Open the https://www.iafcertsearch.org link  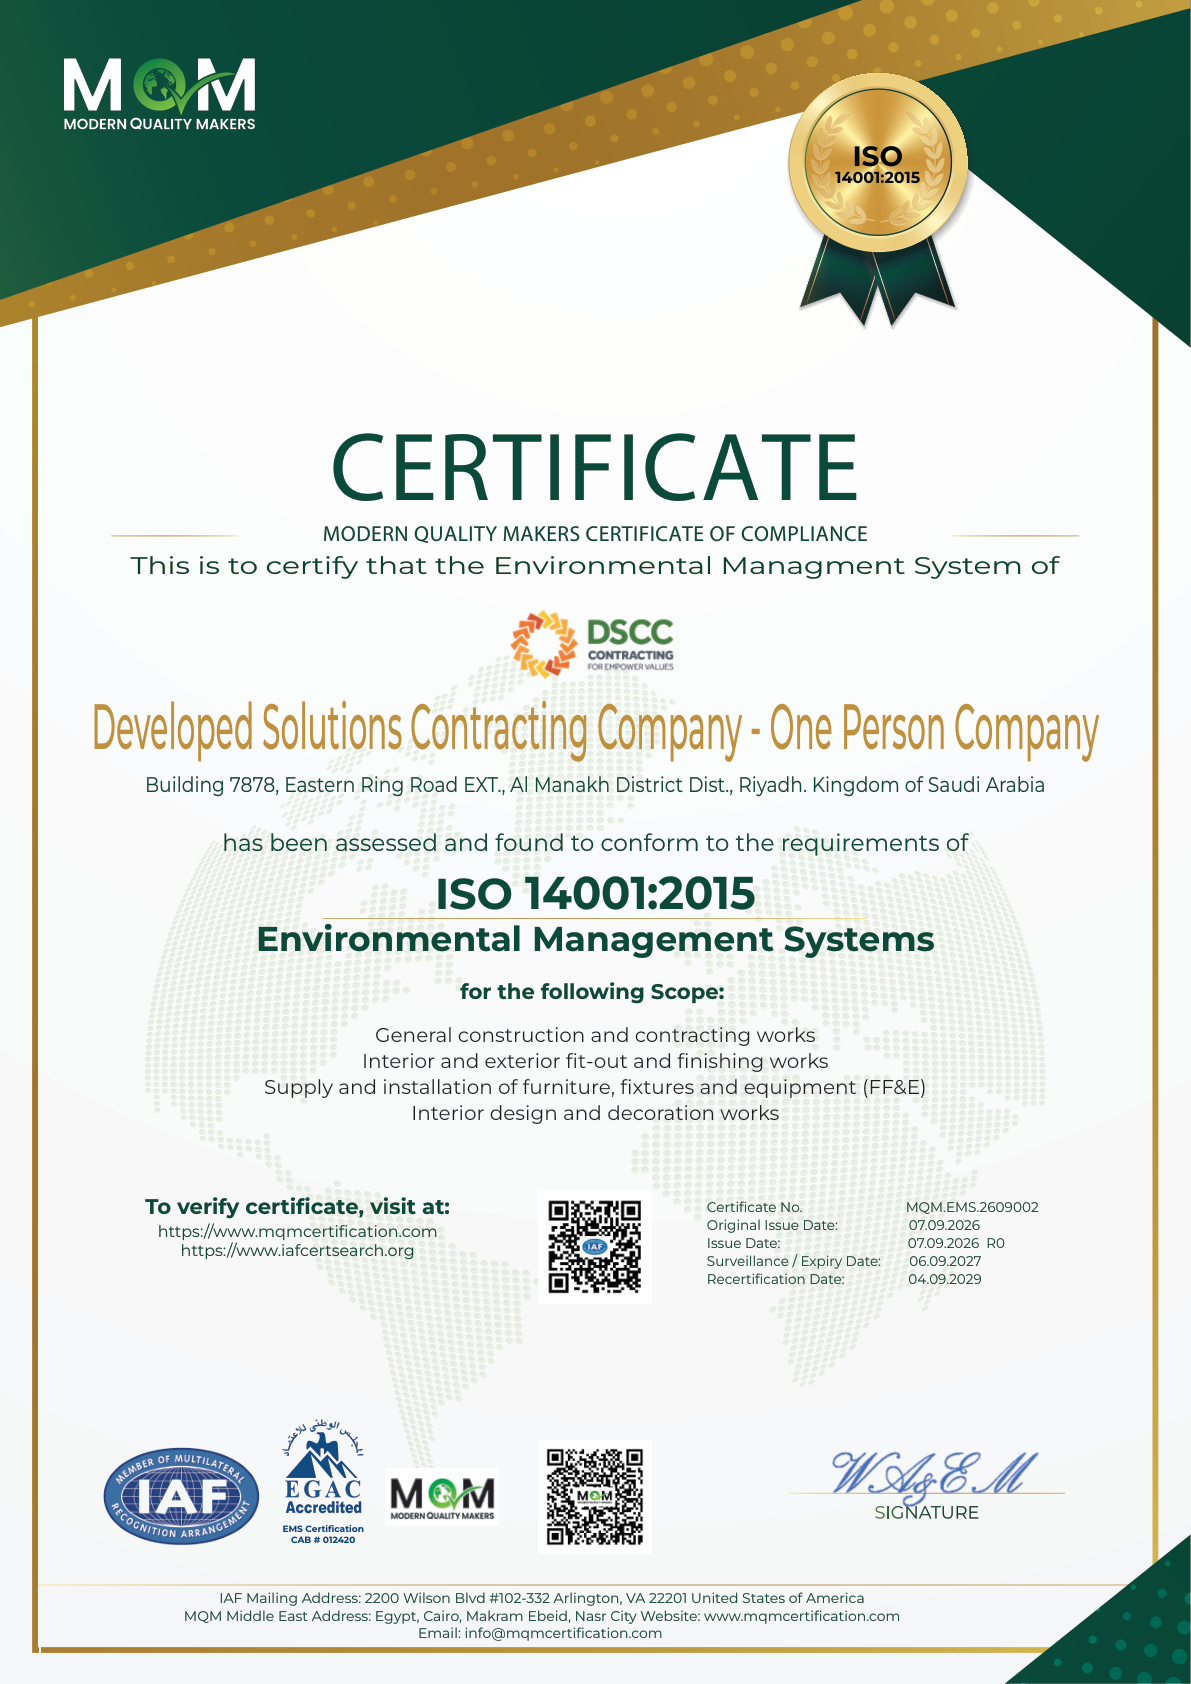coord(297,1250)
